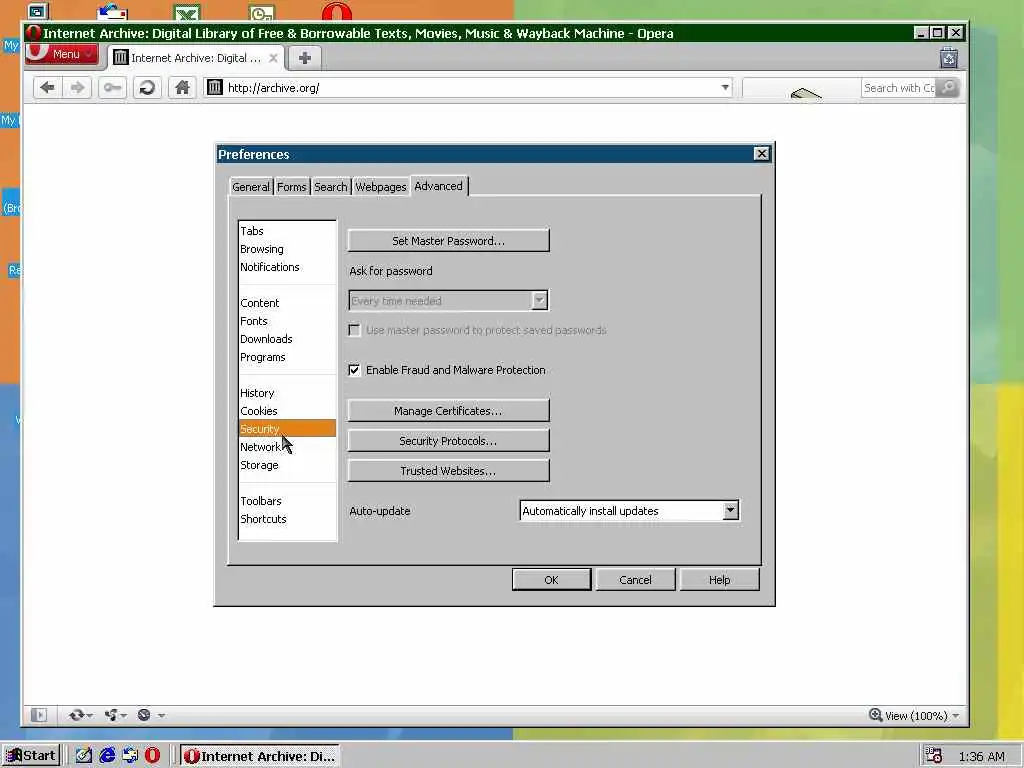Toggle Use master password to protect checkbox

coord(354,330)
